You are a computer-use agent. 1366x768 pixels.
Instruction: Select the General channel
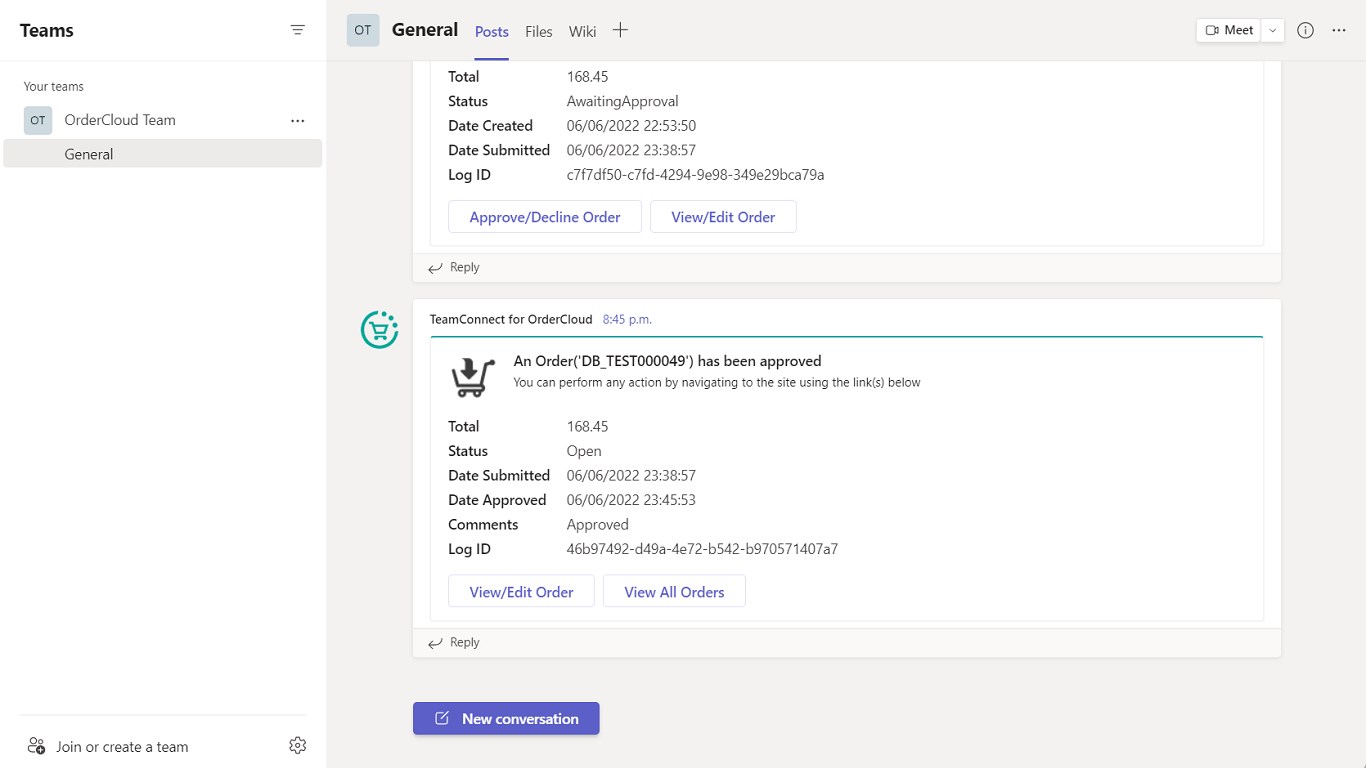click(89, 154)
